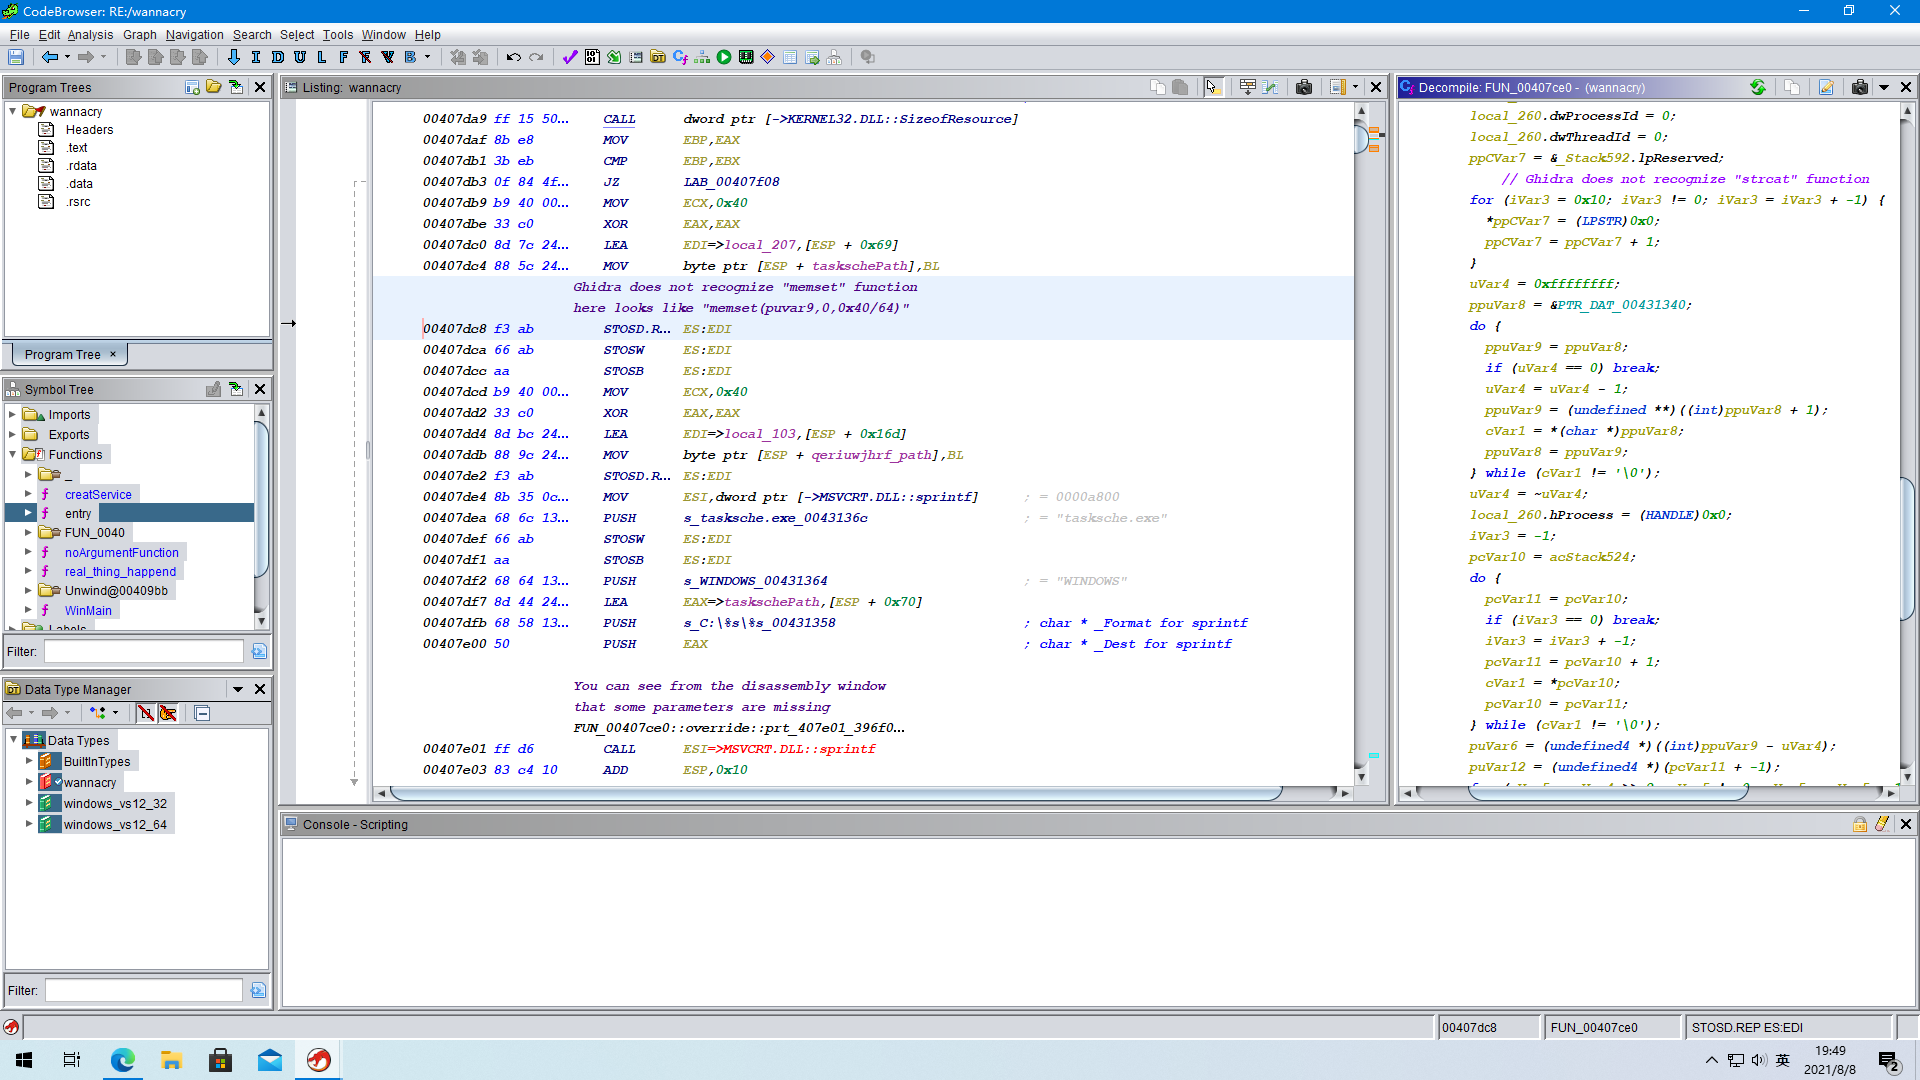Collapse the wannacry program tree root
This screenshot has width=1920, height=1080.
(x=12, y=111)
